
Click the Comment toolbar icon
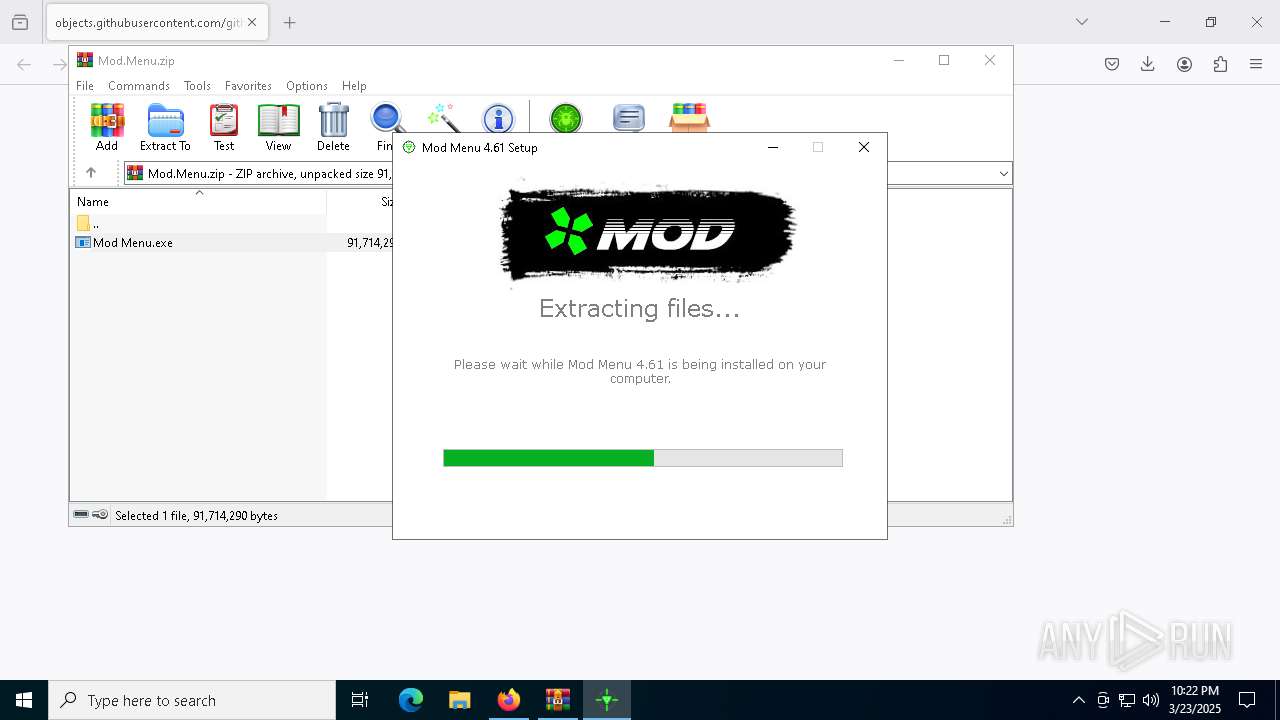[628, 118]
